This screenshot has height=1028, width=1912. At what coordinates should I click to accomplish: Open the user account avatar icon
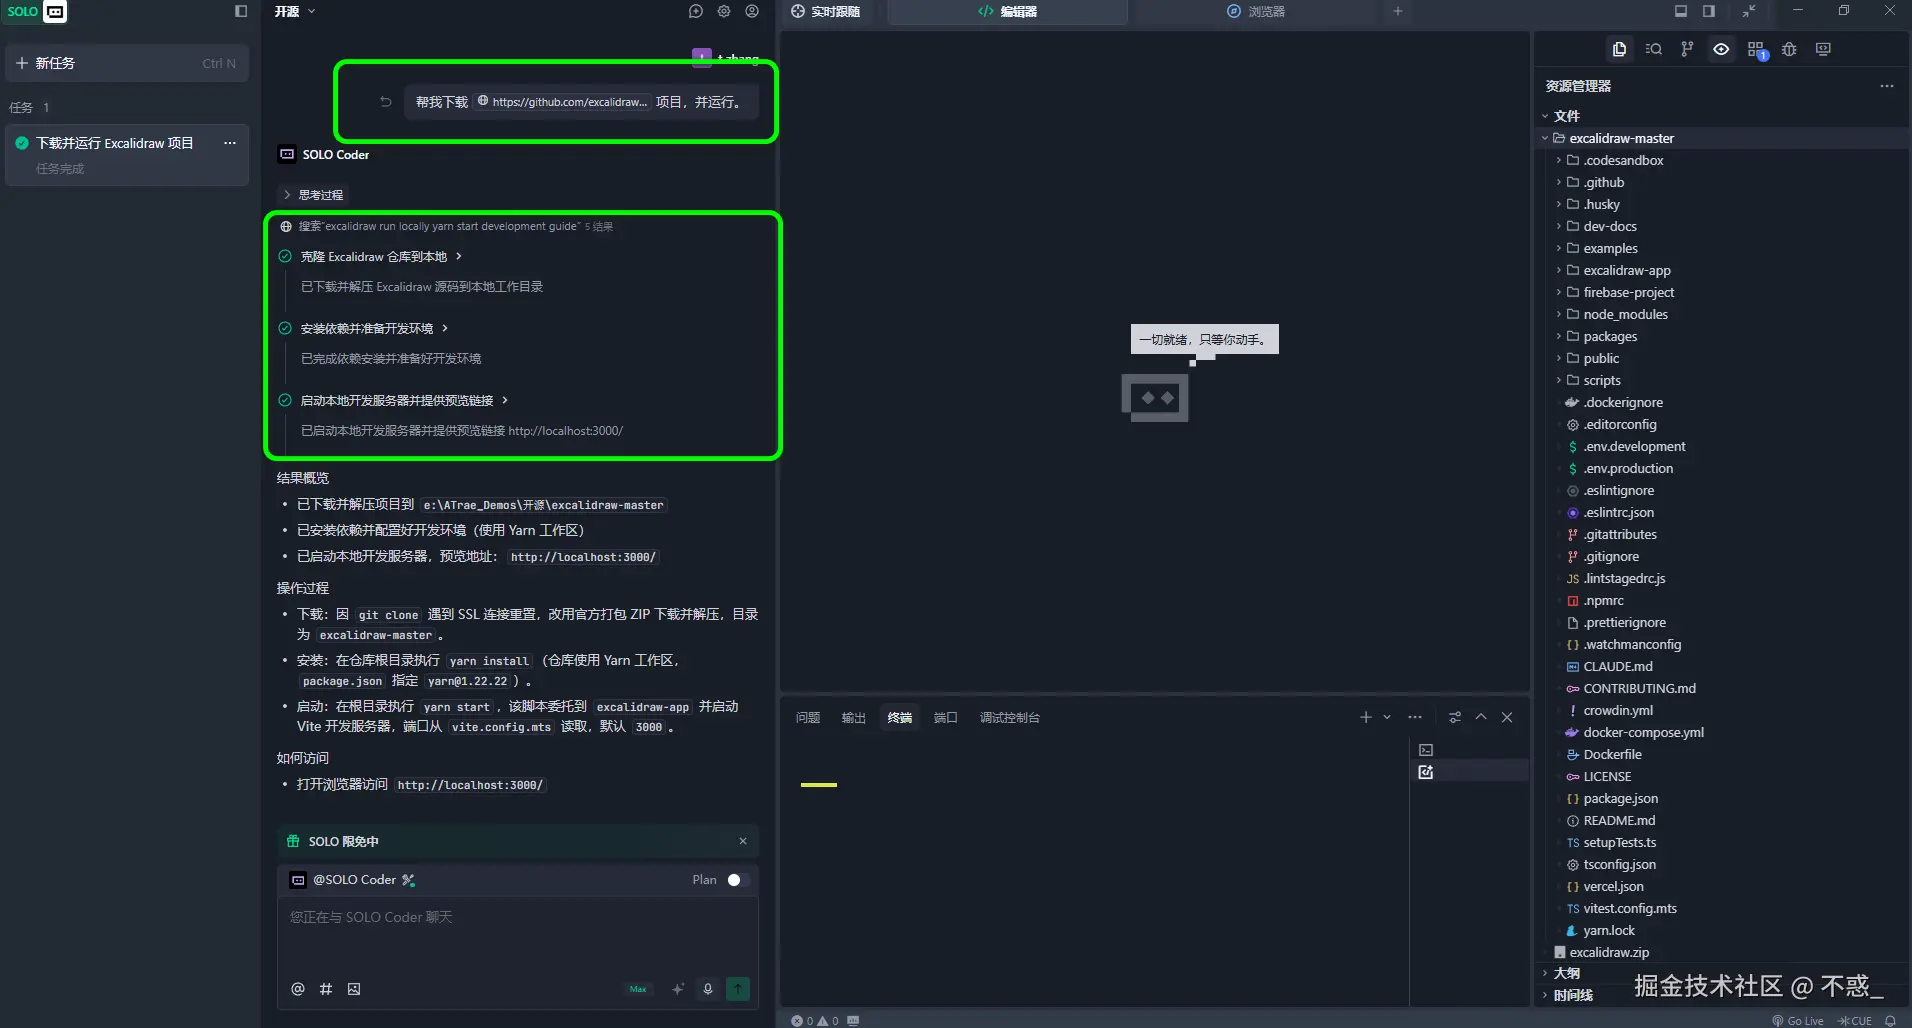tap(752, 11)
